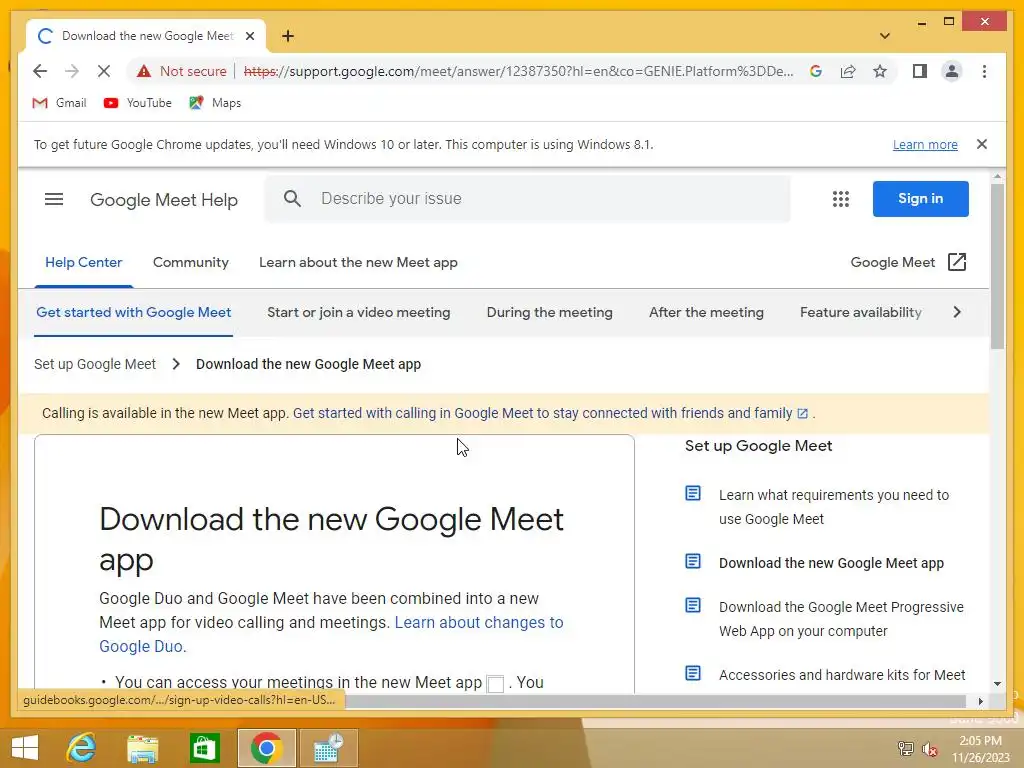Image resolution: width=1024 pixels, height=768 pixels.
Task: Click the vertical scrollbar thumb
Action: click(997, 266)
